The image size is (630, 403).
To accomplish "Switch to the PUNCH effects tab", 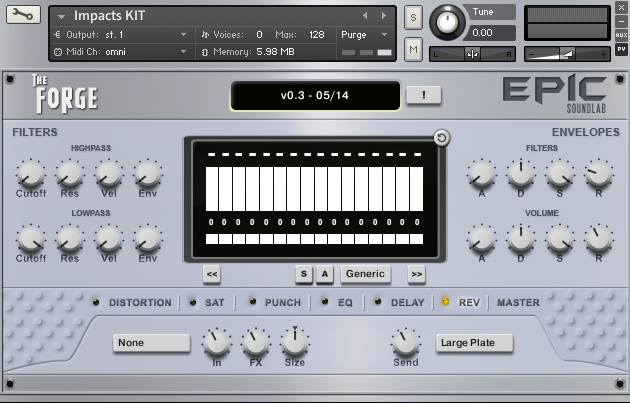I will pos(283,303).
